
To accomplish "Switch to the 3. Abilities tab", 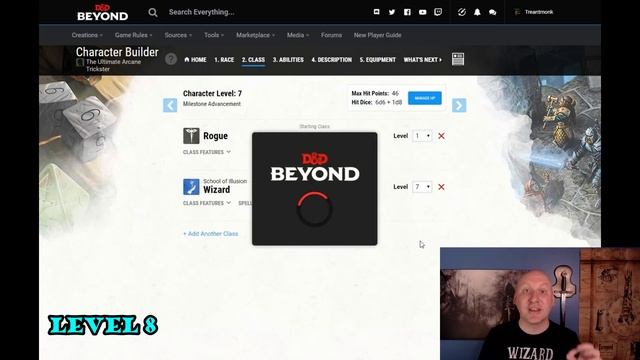I will tap(288, 60).
